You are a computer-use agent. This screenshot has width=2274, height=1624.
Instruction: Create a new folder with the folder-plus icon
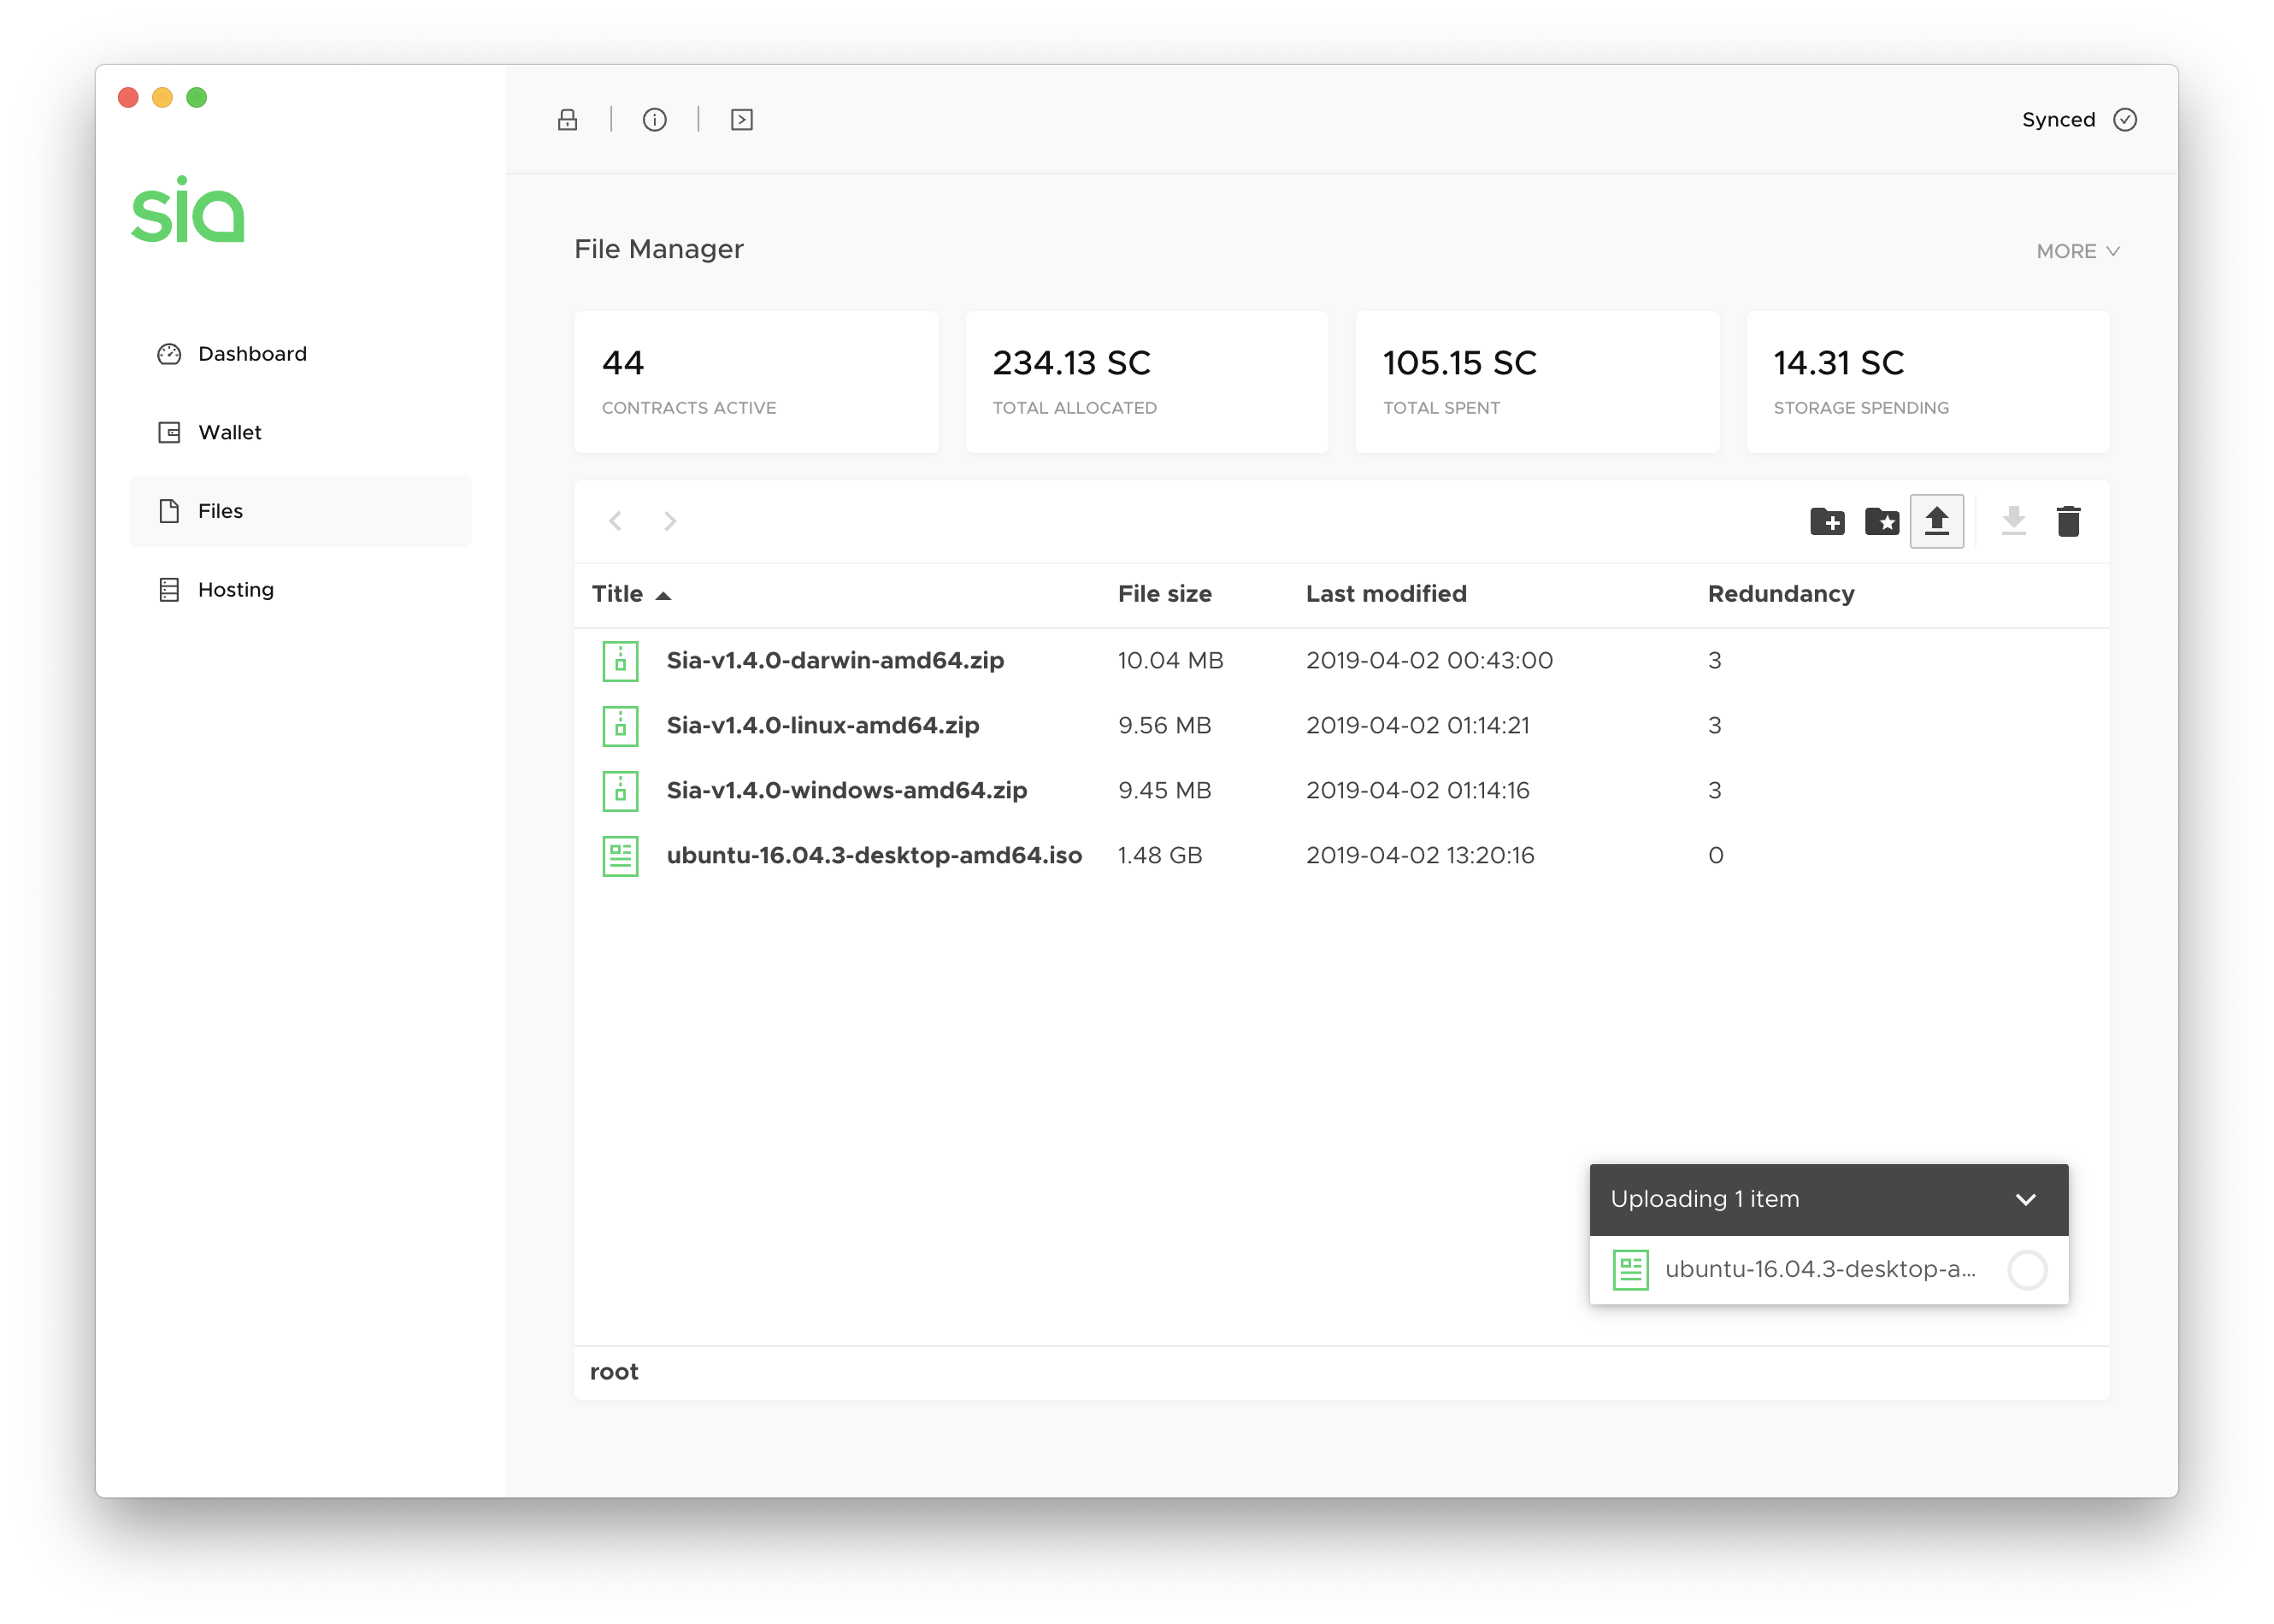(x=1828, y=521)
